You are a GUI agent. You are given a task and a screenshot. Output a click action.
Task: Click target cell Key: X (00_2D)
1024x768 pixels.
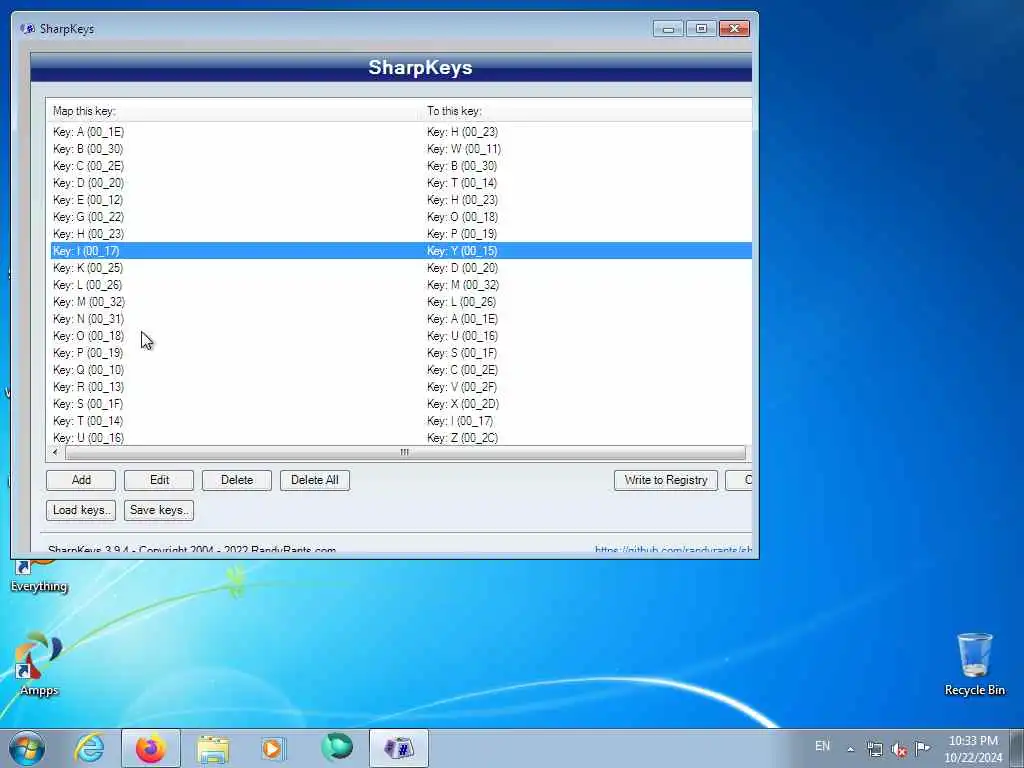click(462, 404)
